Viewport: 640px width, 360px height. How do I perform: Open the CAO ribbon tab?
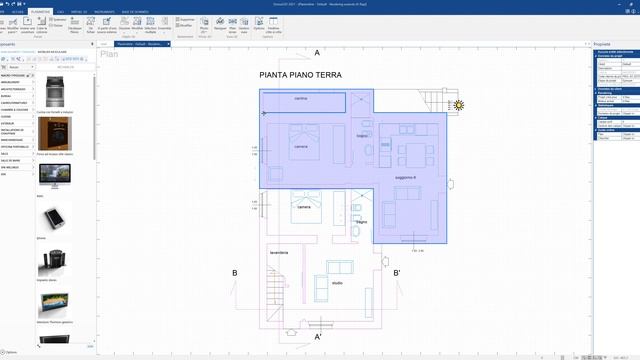60,12
